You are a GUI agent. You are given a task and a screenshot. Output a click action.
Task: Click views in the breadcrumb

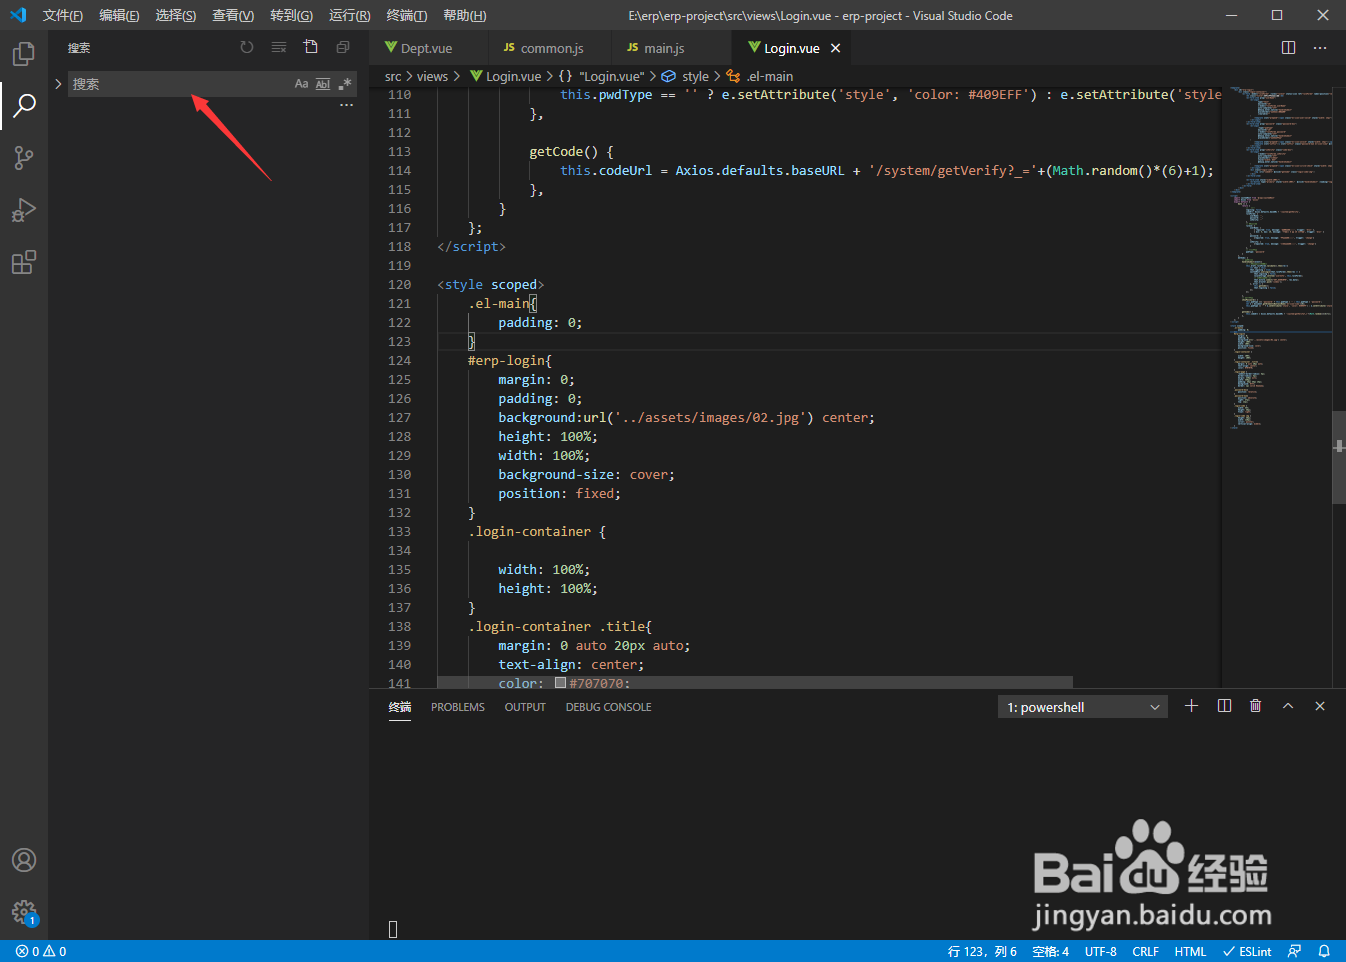(432, 76)
